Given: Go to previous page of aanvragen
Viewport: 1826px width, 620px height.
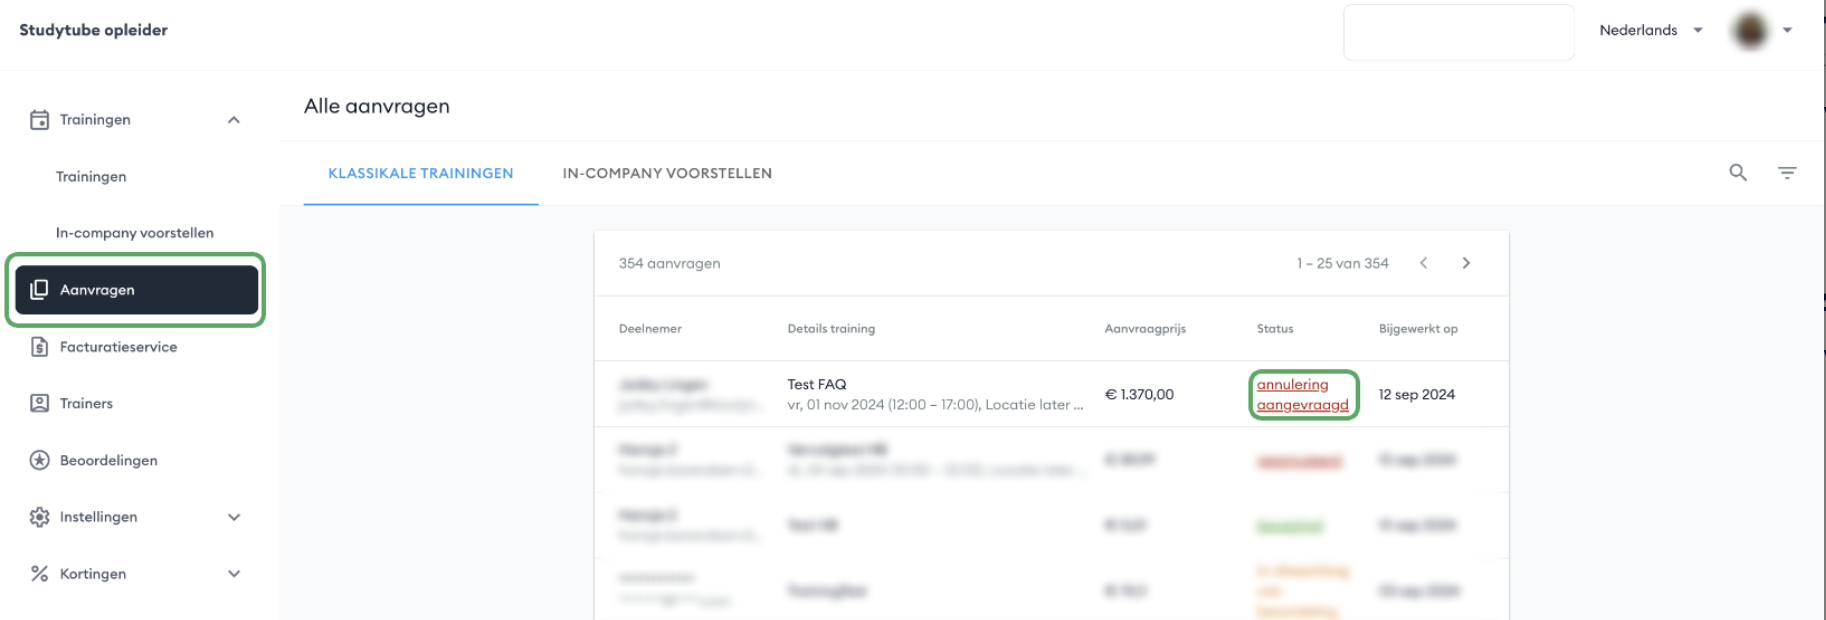Looking at the screenshot, I should point(1424,263).
